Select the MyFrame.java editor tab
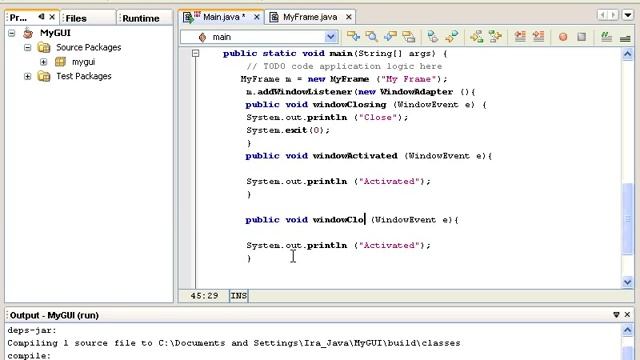The height and width of the screenshot is (360, 640). click(x=310, y=17)
